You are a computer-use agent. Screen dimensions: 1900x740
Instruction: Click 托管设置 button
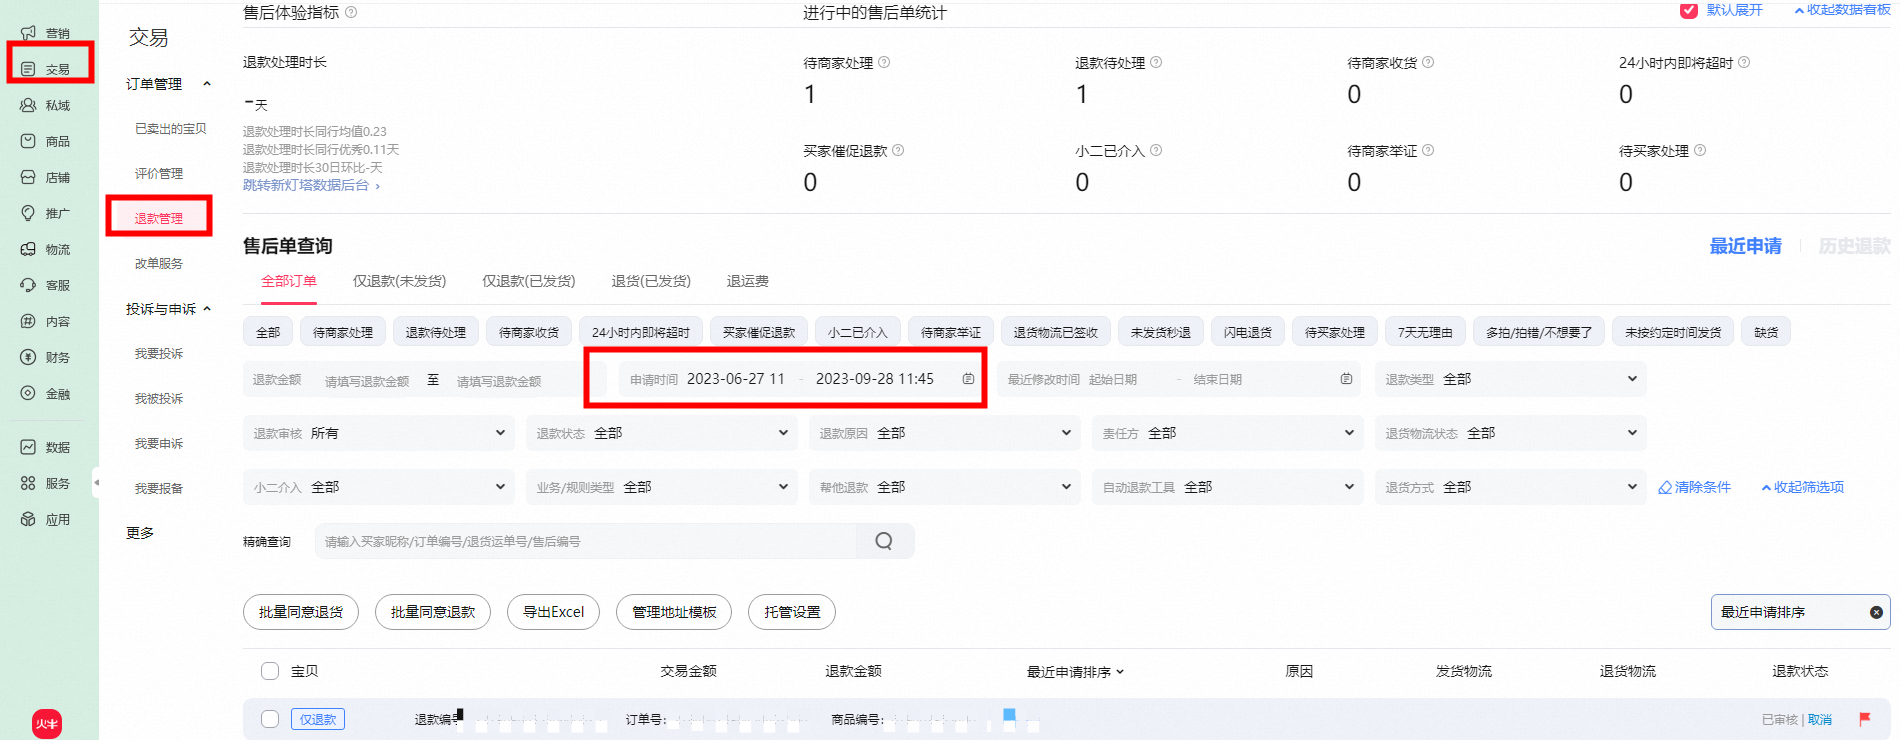[792, 612]
